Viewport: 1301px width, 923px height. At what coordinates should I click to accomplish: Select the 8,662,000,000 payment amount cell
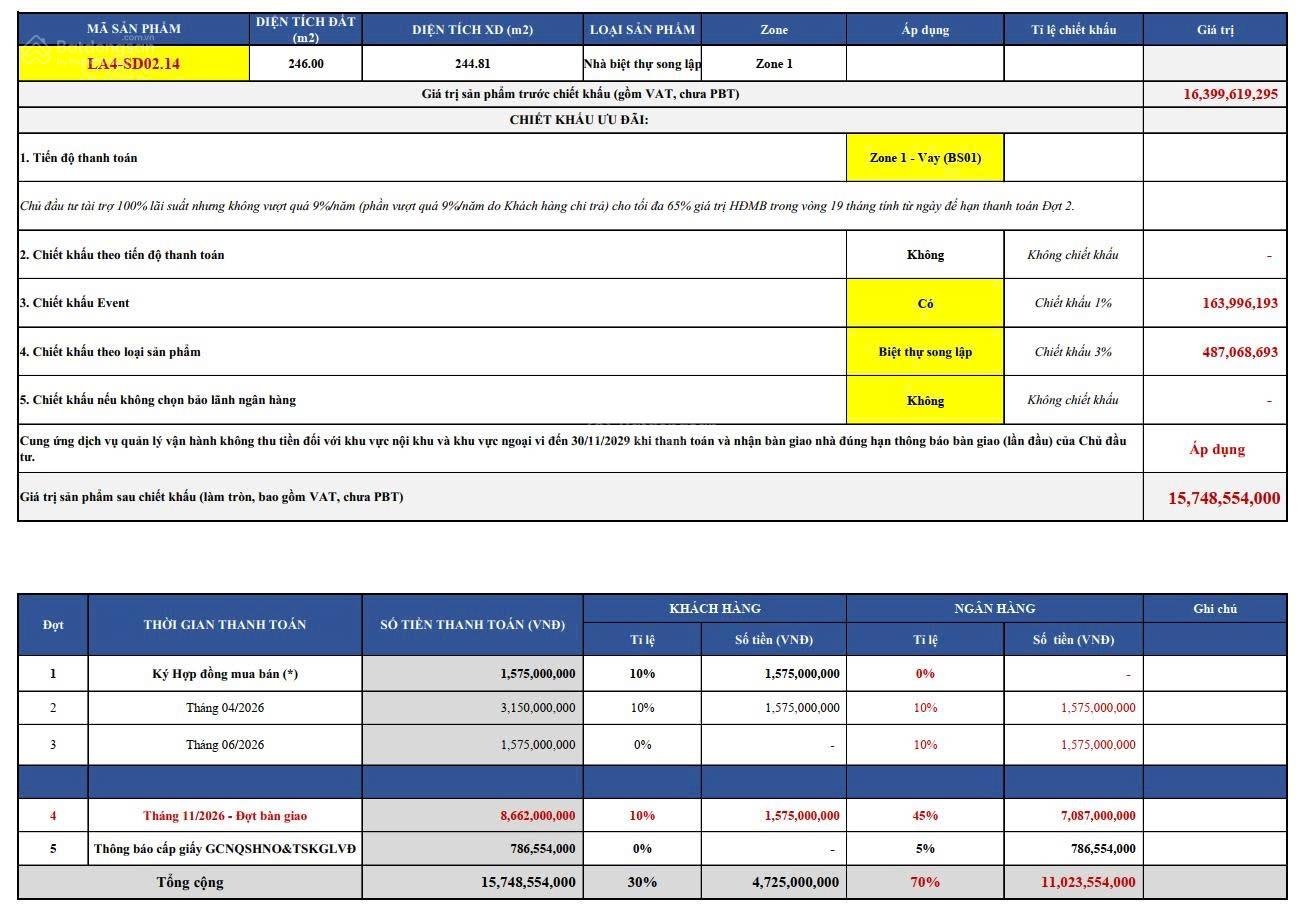coord(473,815)
